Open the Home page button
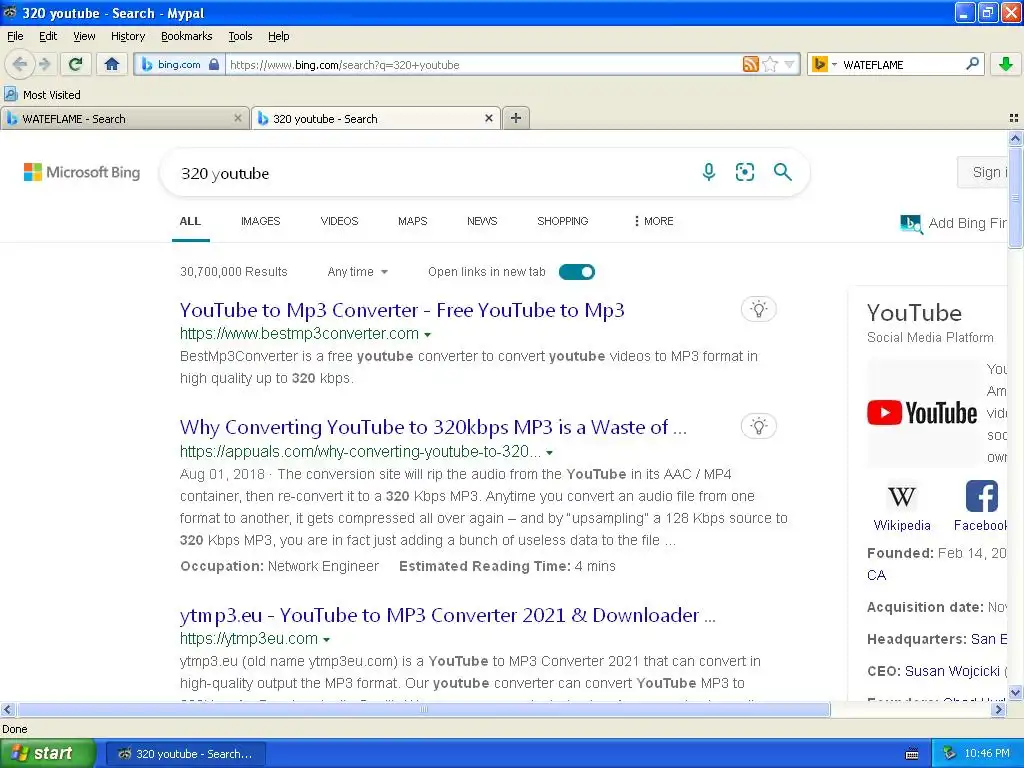Image resolution: width=1024 pixels, height=768 pixels. [x=112, y=64]
